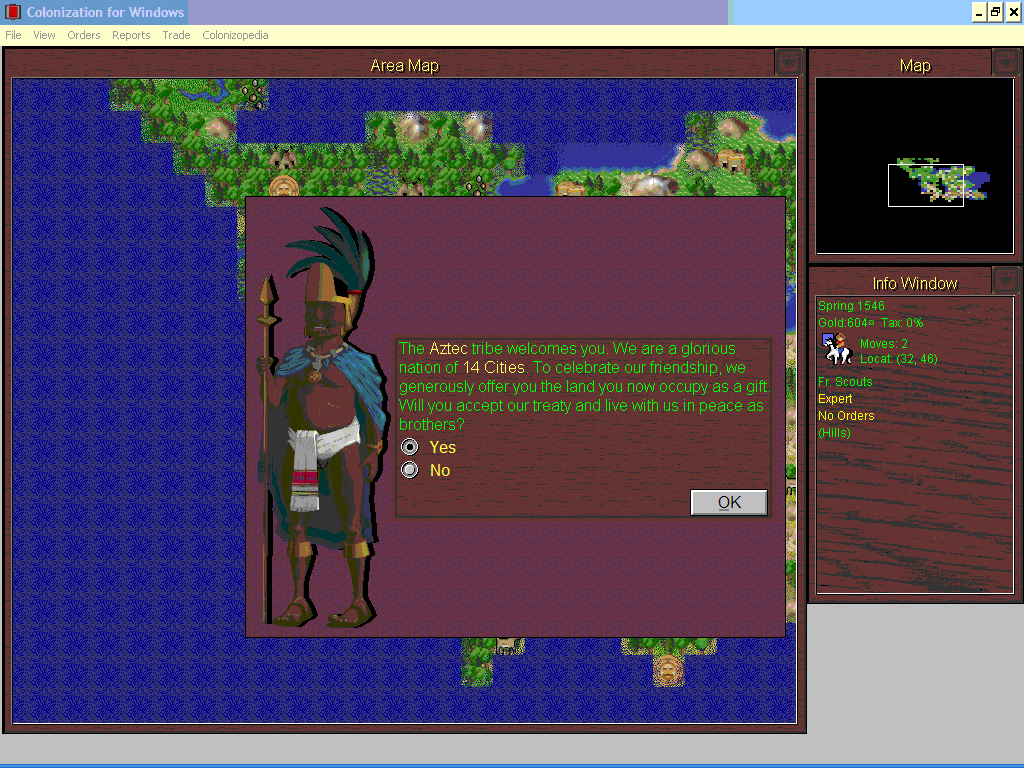Click the 'Gold:604' text

(846, 323)
